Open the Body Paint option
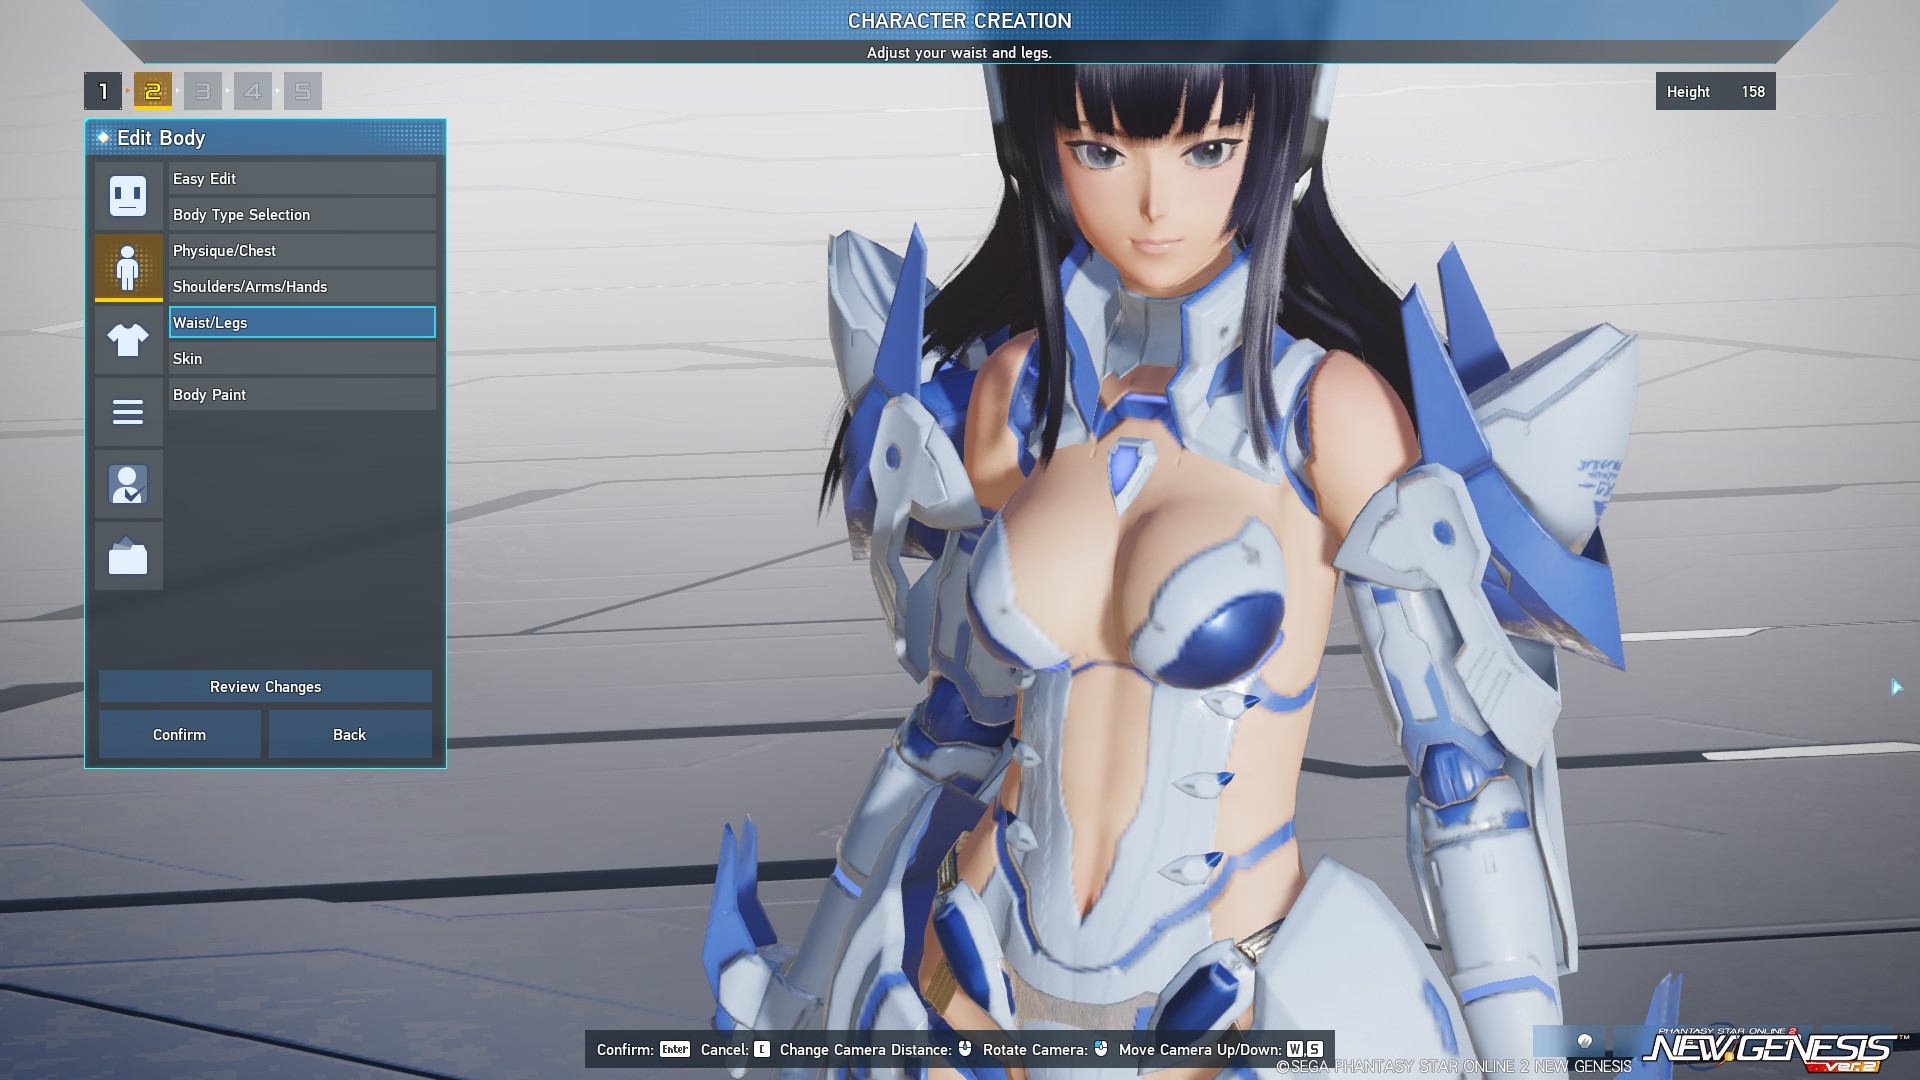This screenshot has width=1920, height=1080. pyautogui.click(x=302, y=395)
